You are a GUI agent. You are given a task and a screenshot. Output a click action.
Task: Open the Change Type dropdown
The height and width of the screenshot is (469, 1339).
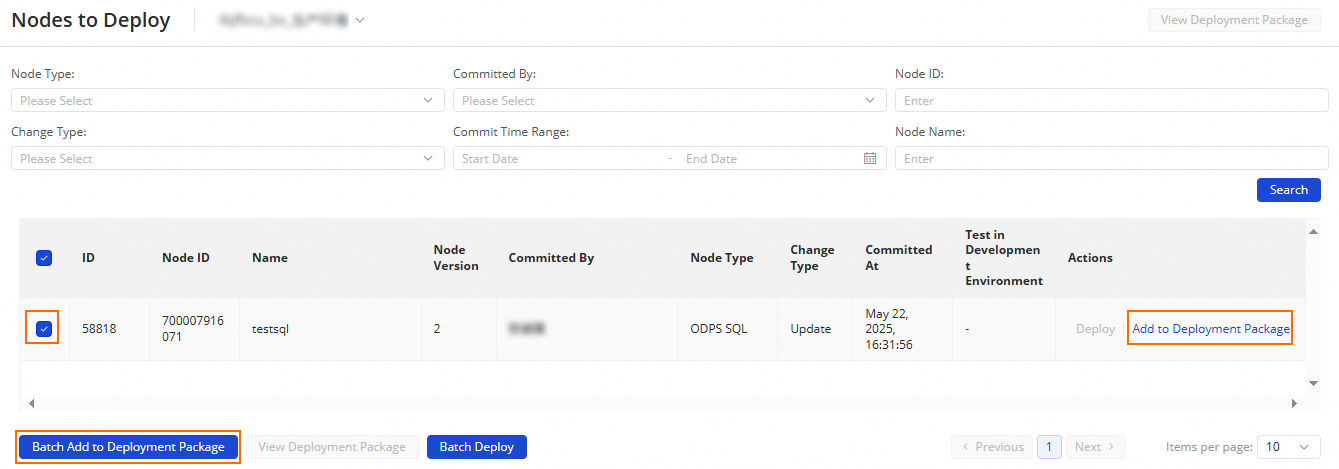coord(227,159)
